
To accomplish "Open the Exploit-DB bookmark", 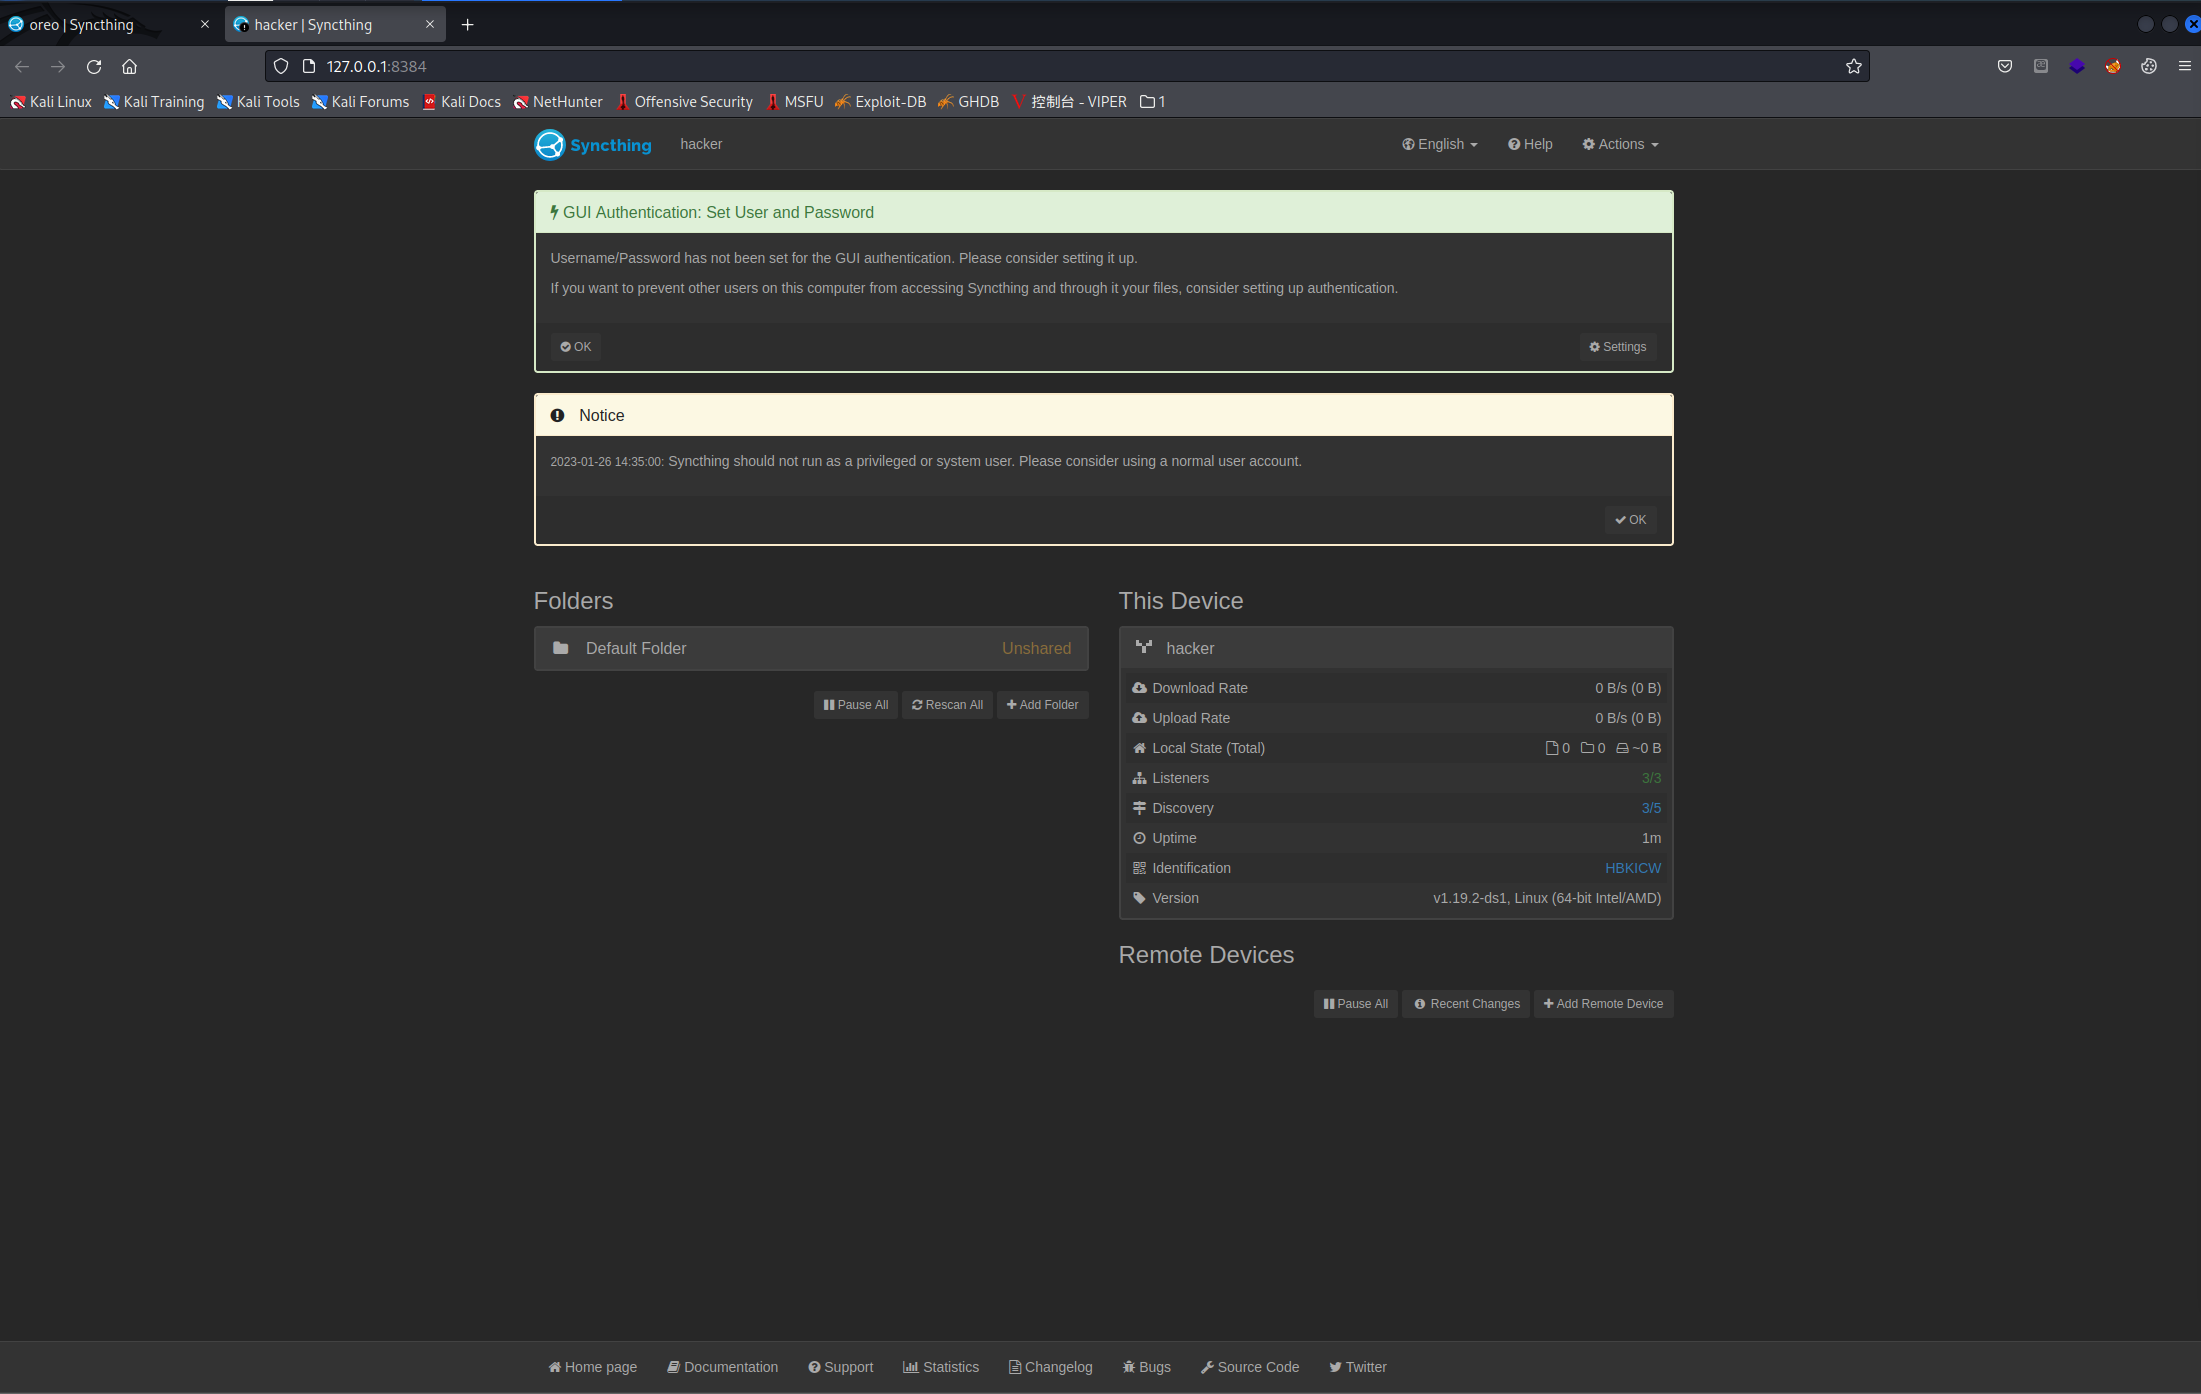I will point(881,102).
